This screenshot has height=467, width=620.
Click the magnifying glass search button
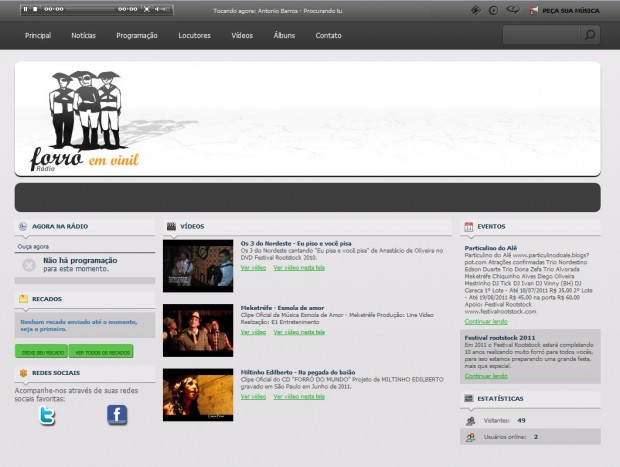(590, 35)
